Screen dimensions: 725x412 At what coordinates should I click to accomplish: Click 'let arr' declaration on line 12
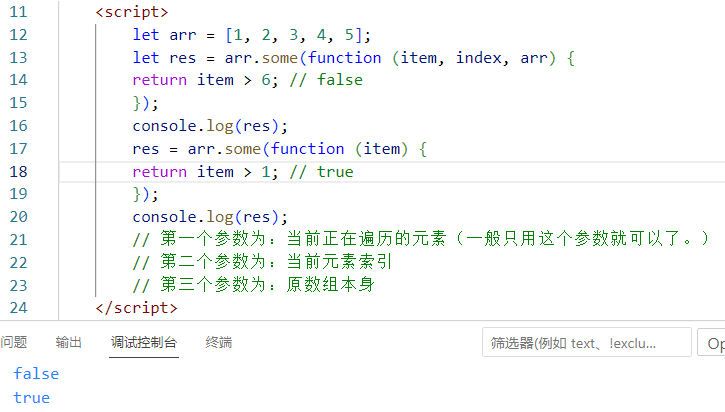(x=164, y=35)
